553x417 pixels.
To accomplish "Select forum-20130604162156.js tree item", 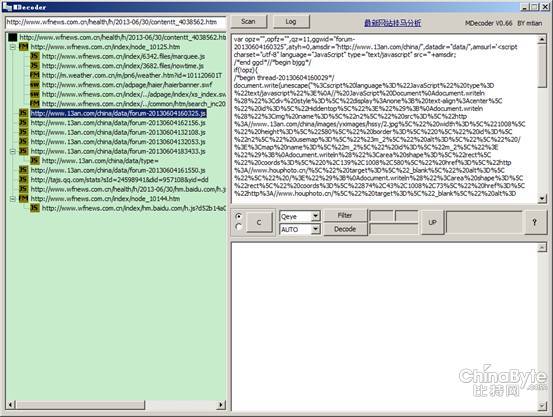I will pyautogui.click(x=118, y=123).
